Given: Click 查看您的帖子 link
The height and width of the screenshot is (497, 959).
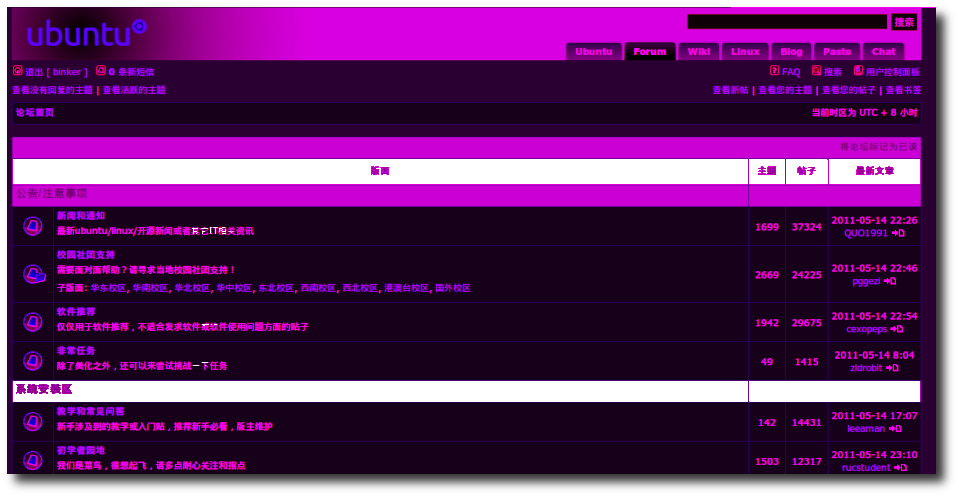Looking at the screenshot, I should pos(849,90).
